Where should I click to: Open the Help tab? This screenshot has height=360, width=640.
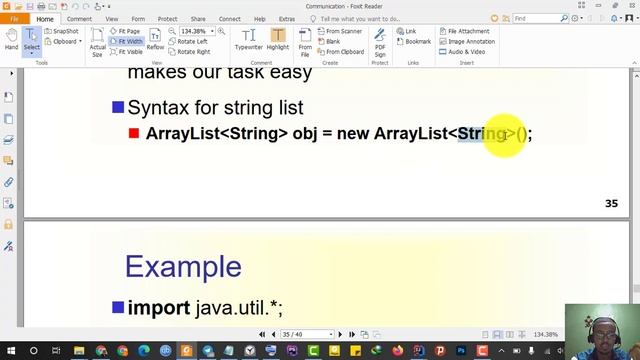click(x=260, y=19)
